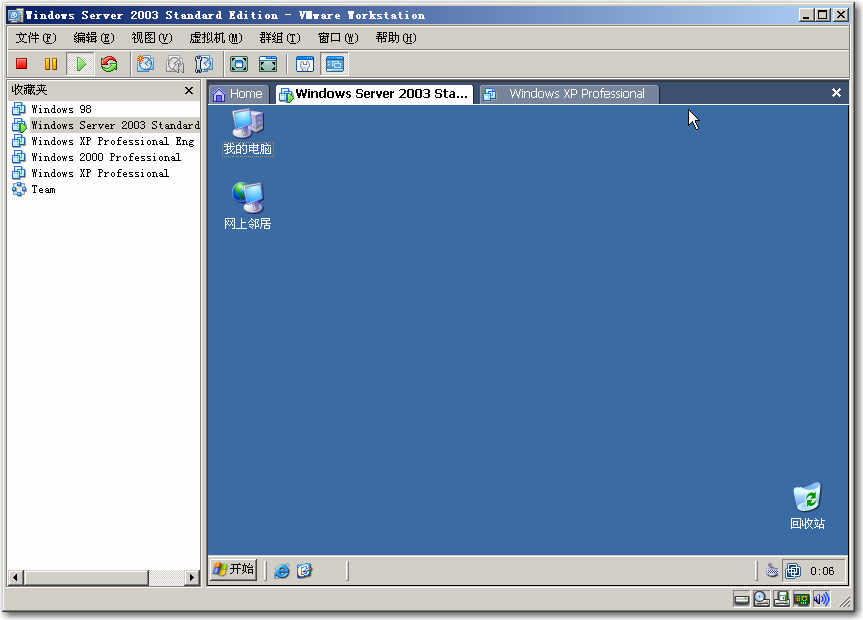Click the hard disk status bar icon
863x620 pixels.
pos(742,599)
